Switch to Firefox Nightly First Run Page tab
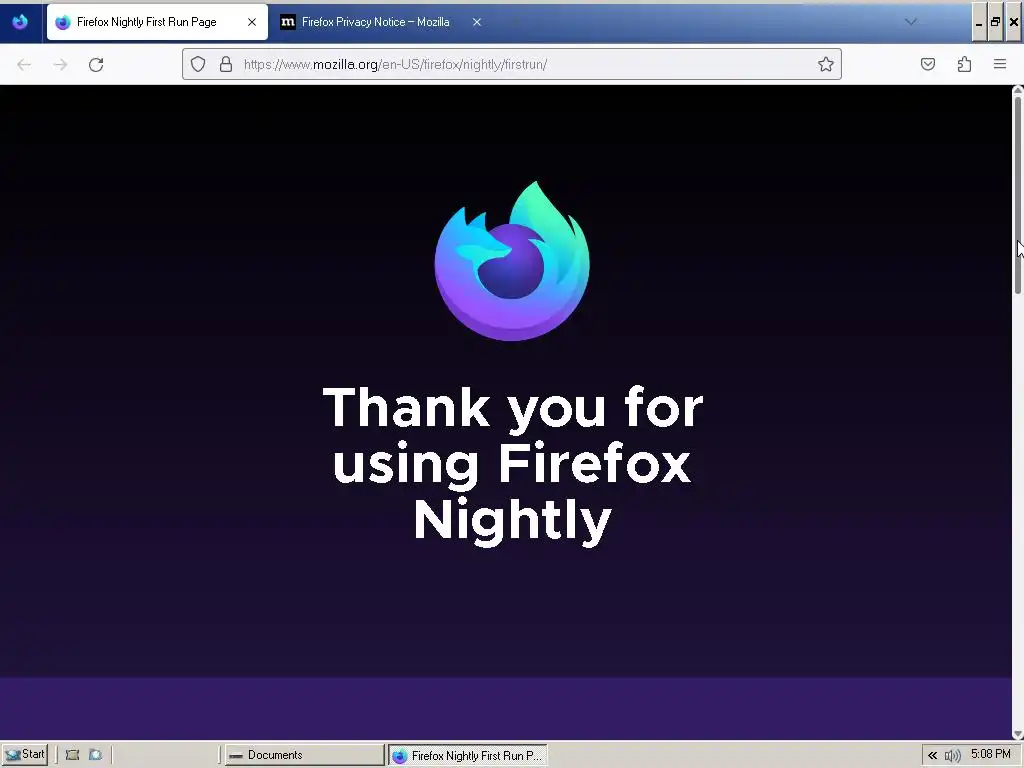The width and height of the screenshot is (1024, 768). tap(157, 22)
